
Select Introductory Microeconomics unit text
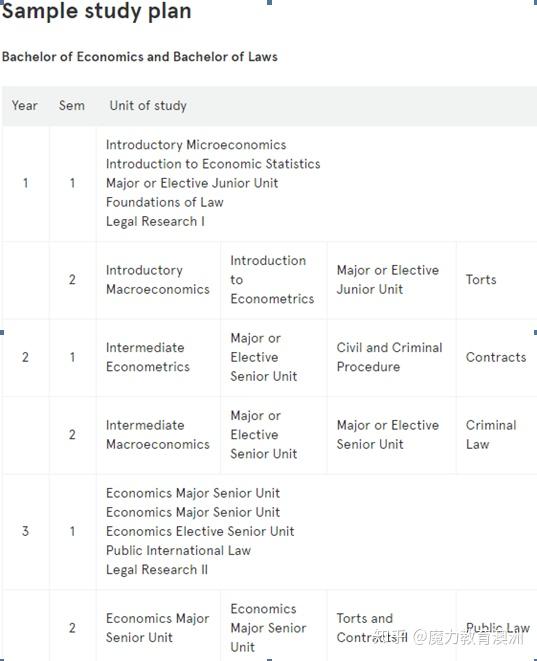[x=196, y=145]
